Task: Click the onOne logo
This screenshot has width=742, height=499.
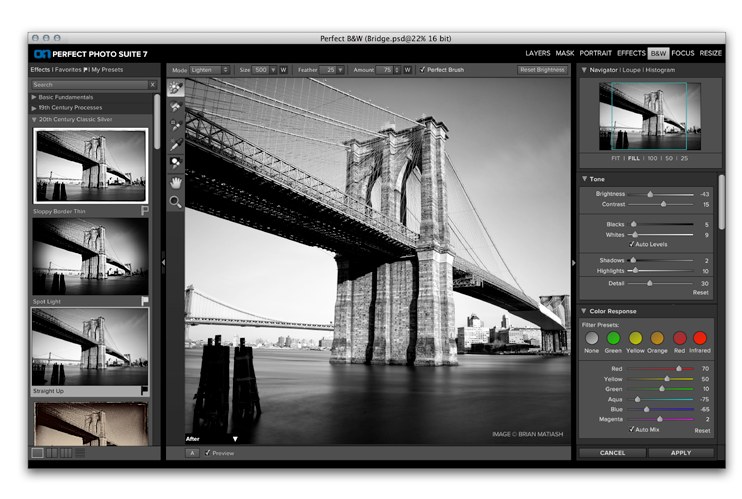Action: click(42, 54)
